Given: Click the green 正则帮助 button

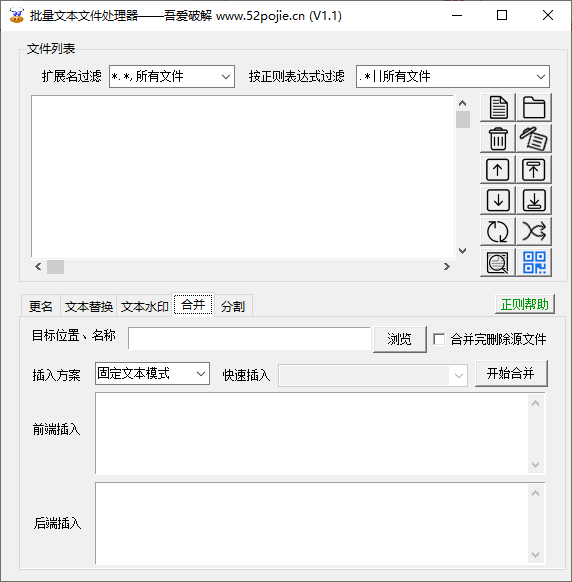Looking at the screenshot, I should [525, 304].
